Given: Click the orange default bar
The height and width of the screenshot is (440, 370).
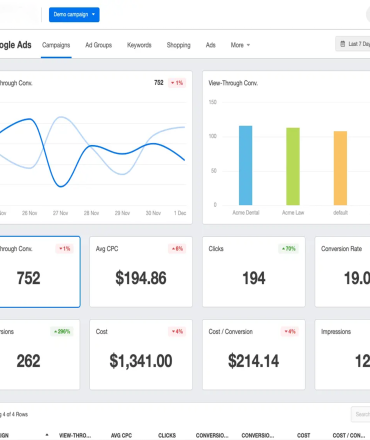Looking at the screenshot, I should pyautogui.click(x=340, y=168).
